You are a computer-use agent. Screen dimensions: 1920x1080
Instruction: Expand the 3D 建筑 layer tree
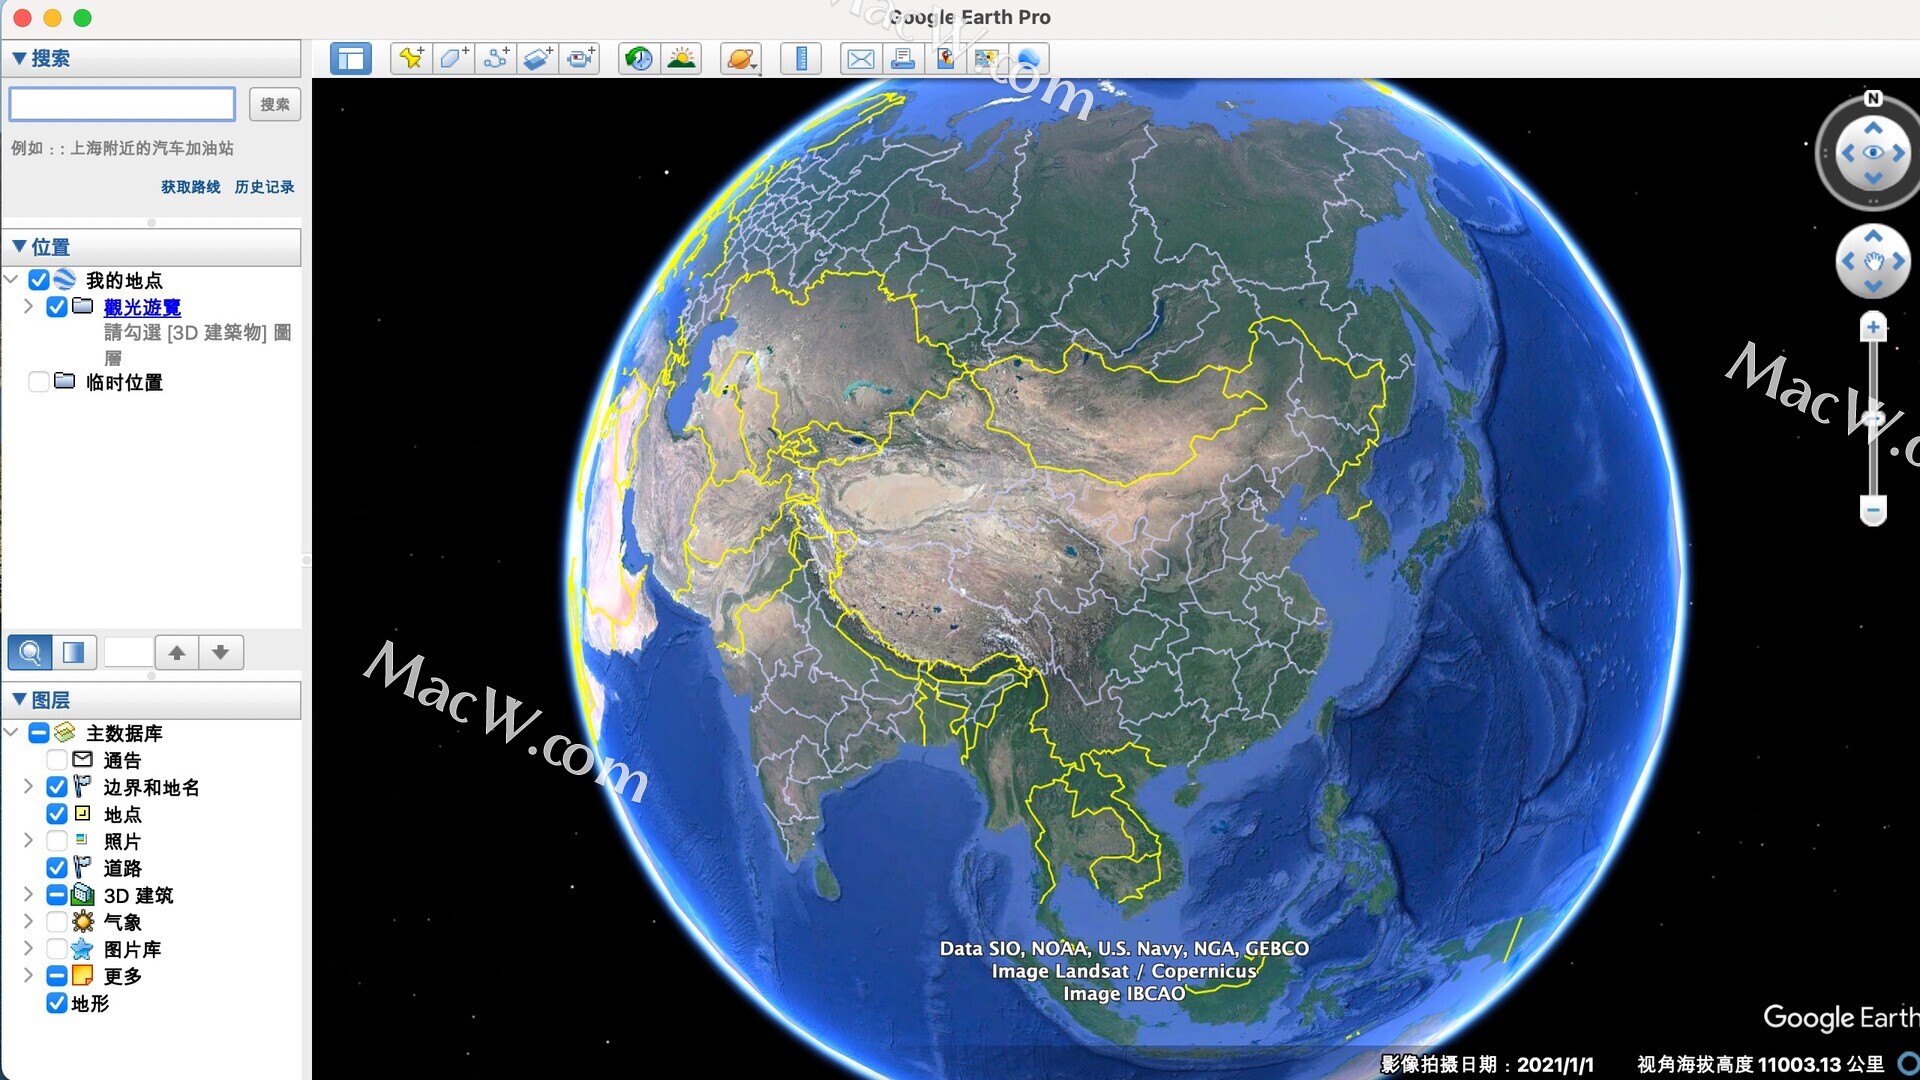click(x=28, y=895)
